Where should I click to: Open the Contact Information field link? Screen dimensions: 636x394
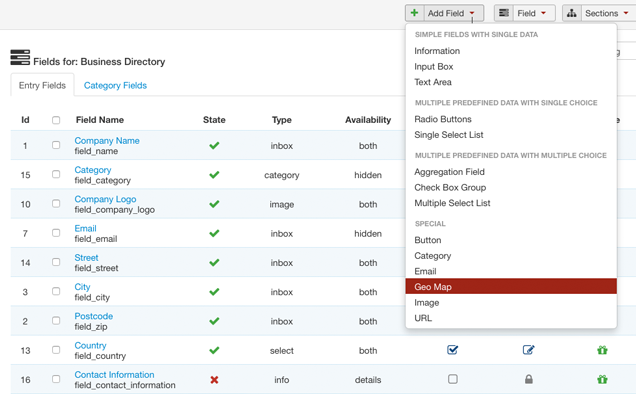114,374
